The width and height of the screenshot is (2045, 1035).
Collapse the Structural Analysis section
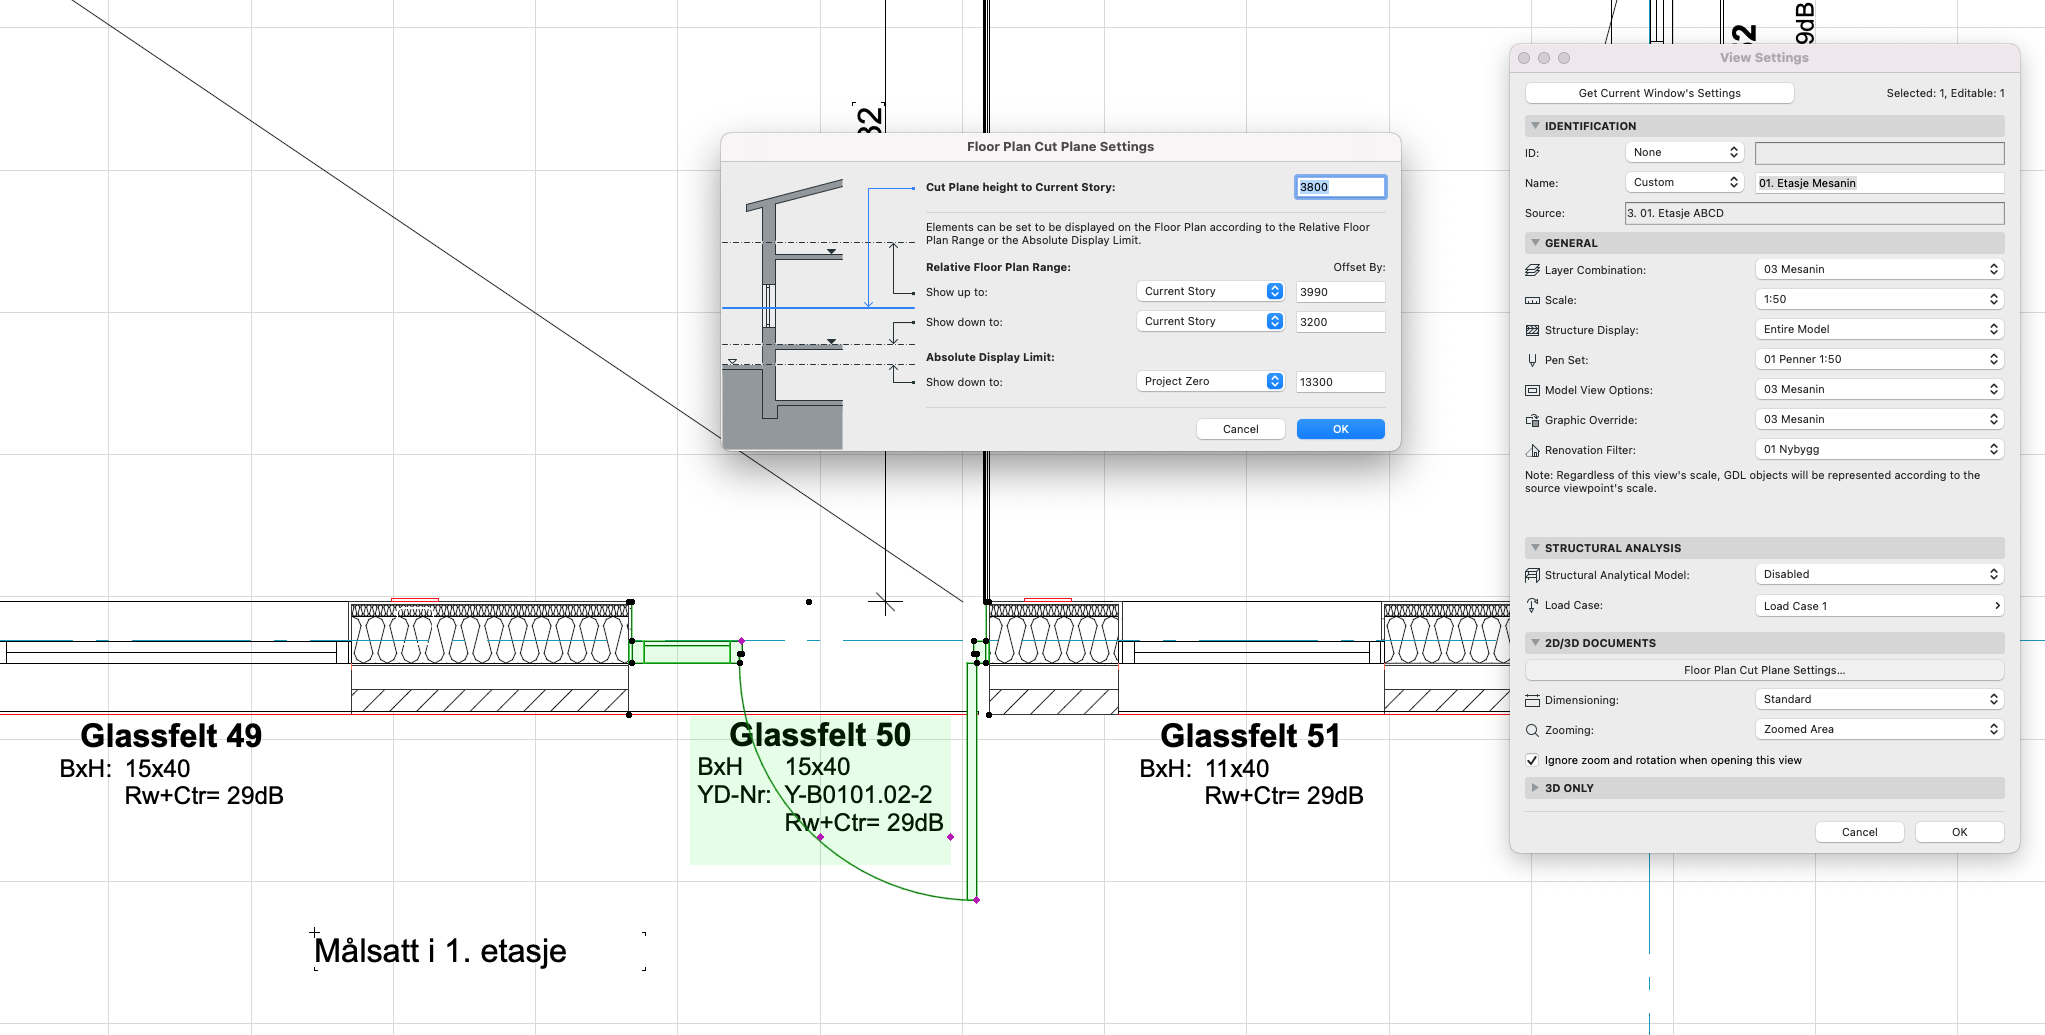(1535, 548)
